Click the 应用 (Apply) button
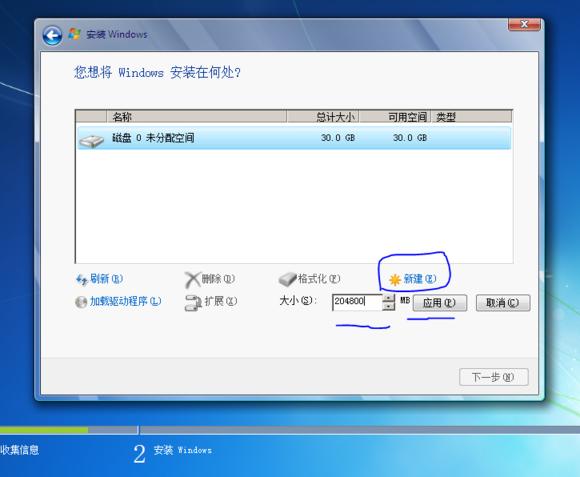The image size is (580, 477). [439, 303]
